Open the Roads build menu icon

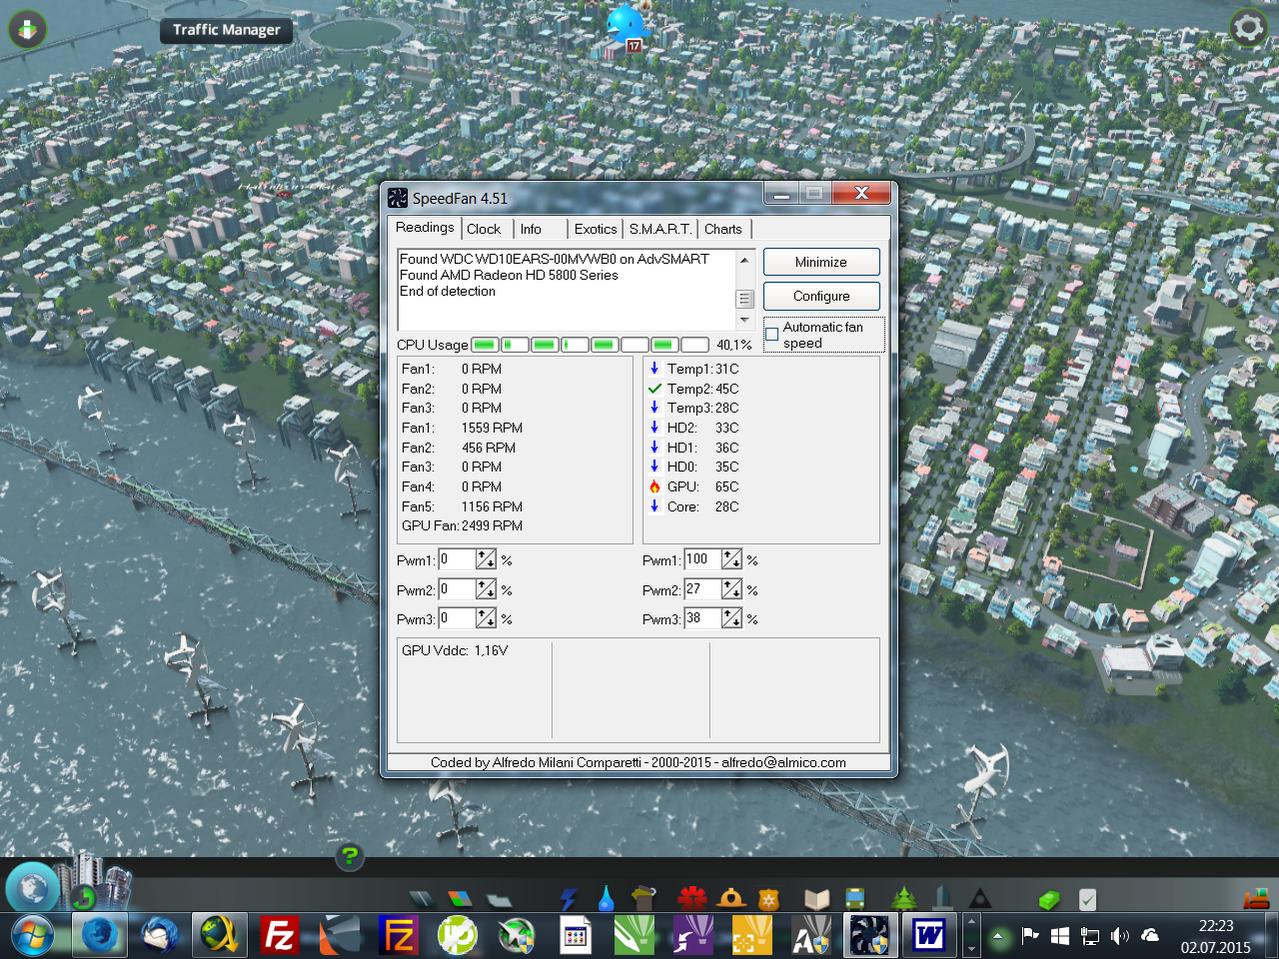coord(421,898)
